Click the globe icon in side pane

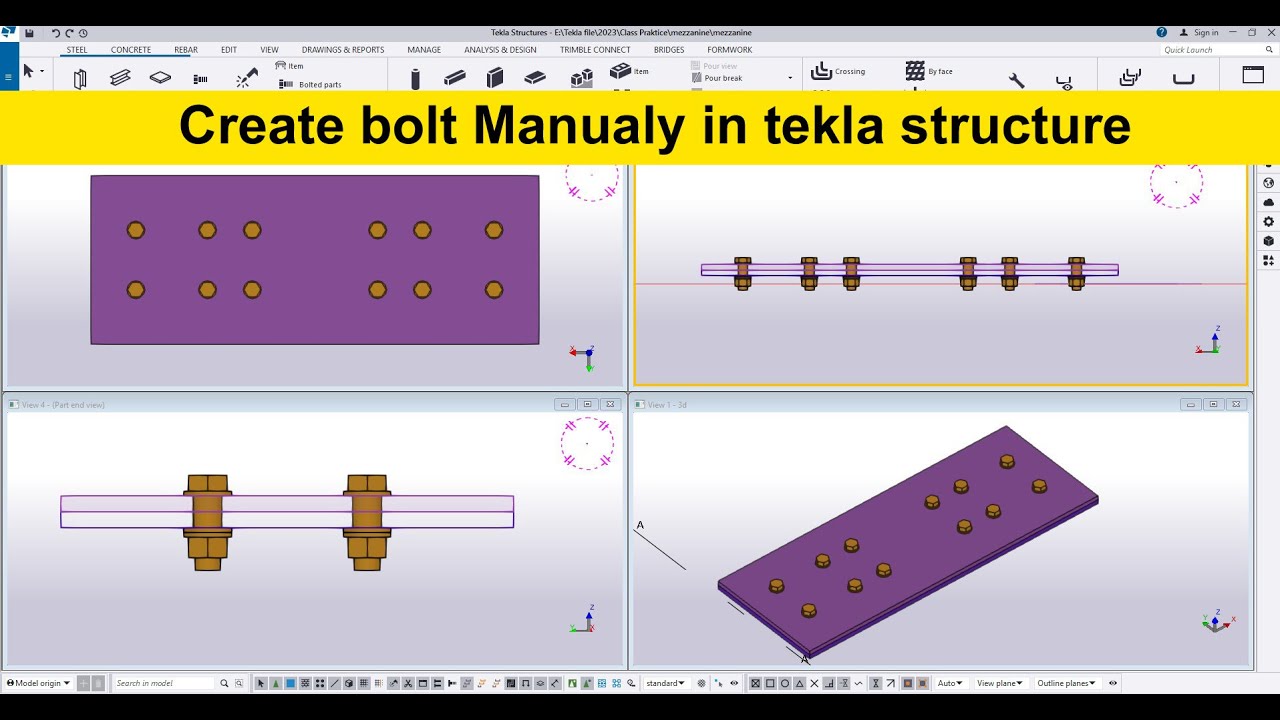1269,183
